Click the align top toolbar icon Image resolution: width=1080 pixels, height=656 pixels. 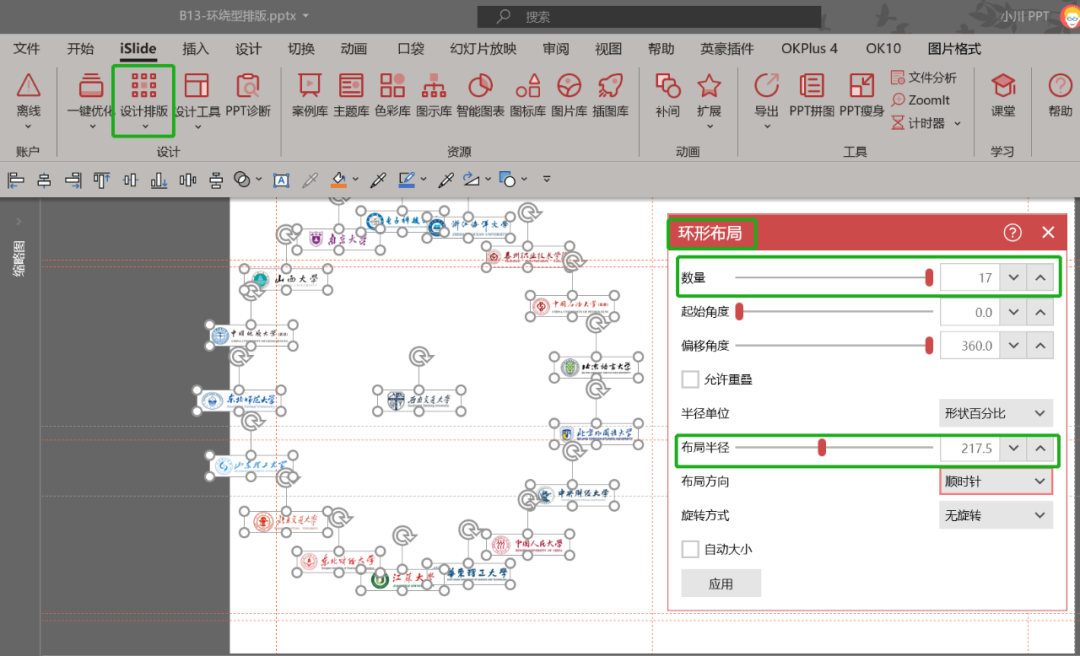coord(102,180)
